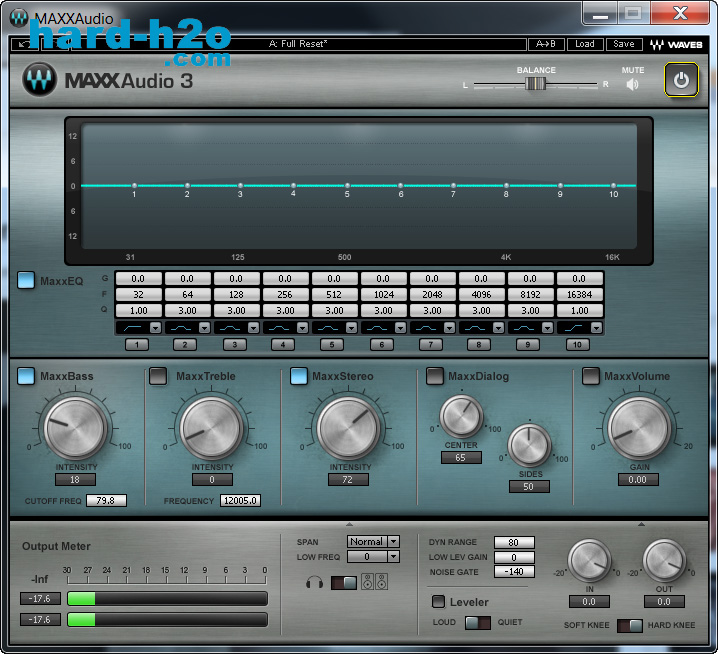Open band 10 filter type dropdown
718x654 pixels.
click(597, 328)
